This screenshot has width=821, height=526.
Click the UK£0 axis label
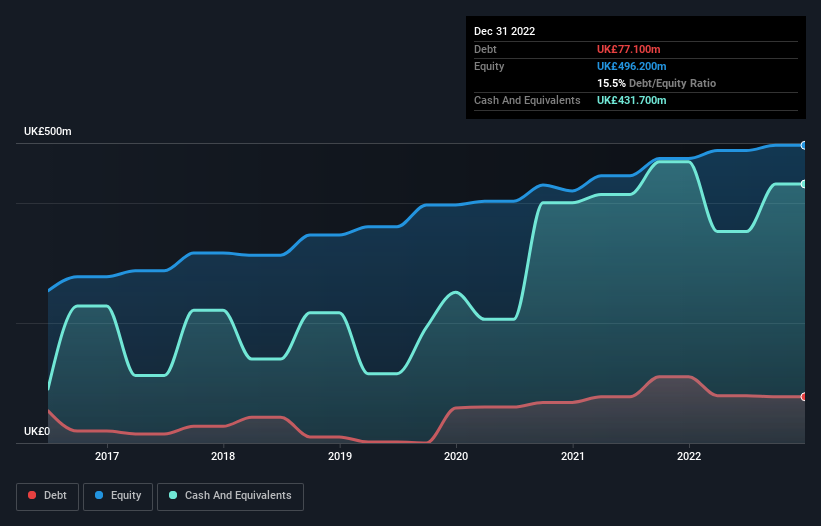[x=37, y=431]
